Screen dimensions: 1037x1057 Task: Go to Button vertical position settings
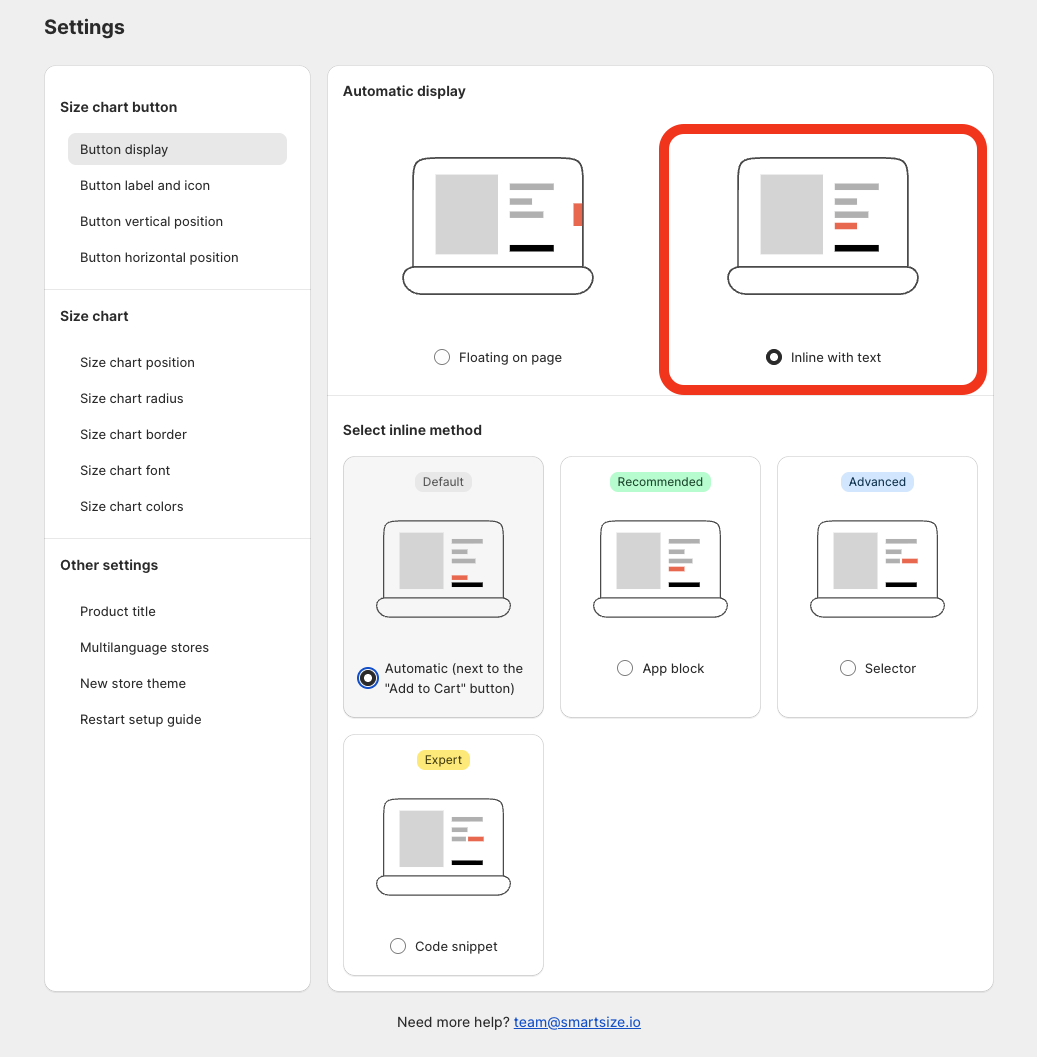151,221
